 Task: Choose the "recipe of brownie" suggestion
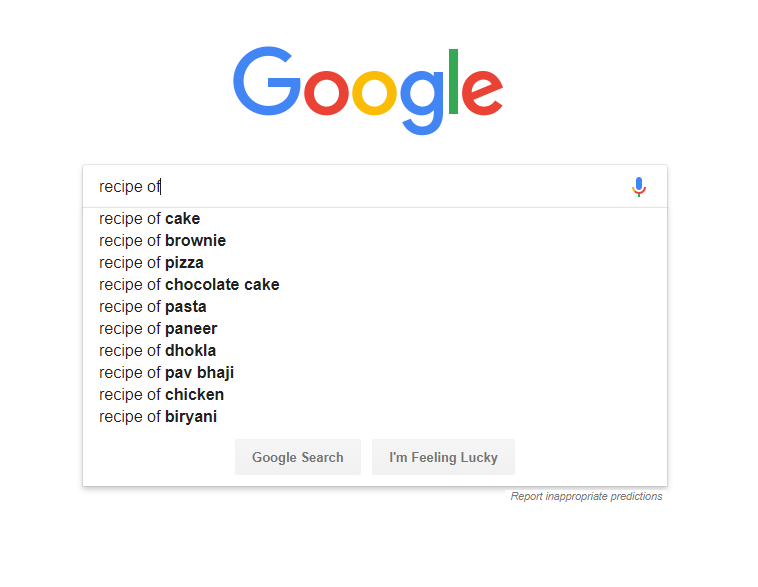(163, 241)
